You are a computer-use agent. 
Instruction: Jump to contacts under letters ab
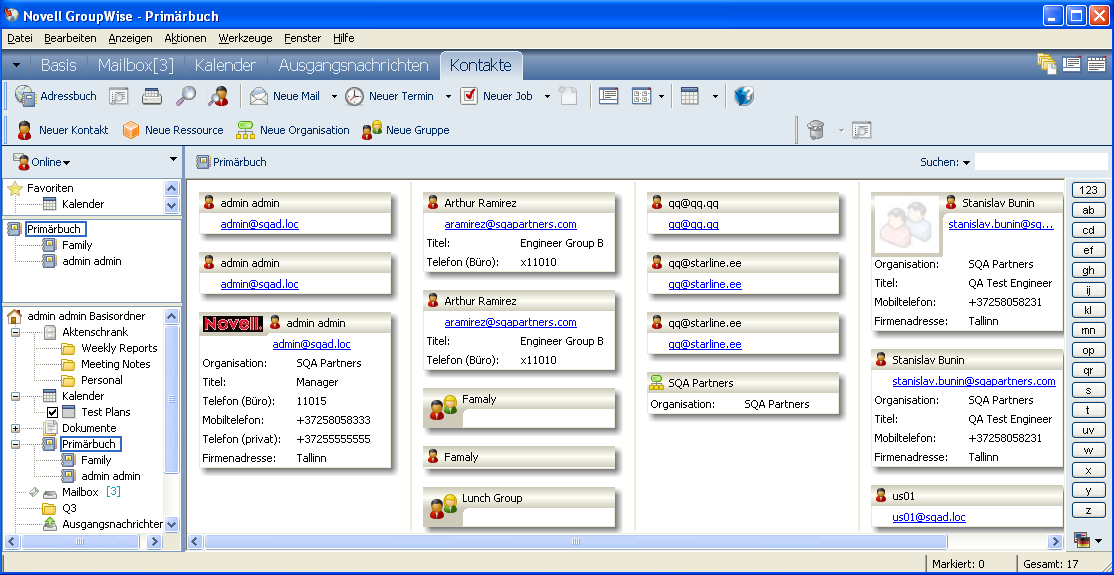(x=1088, y=210)
